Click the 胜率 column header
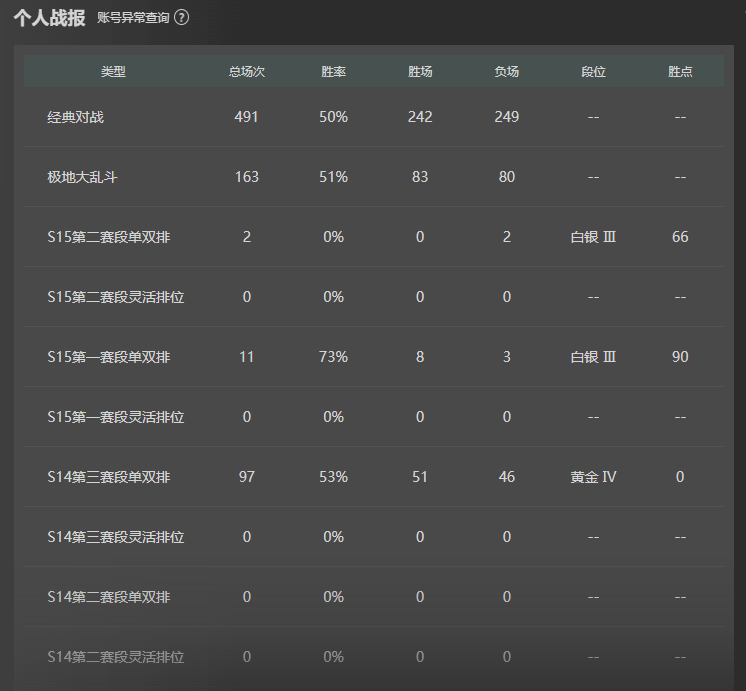Image resolution: width=746 pixels, height=691 pixels. coord(333,71)
